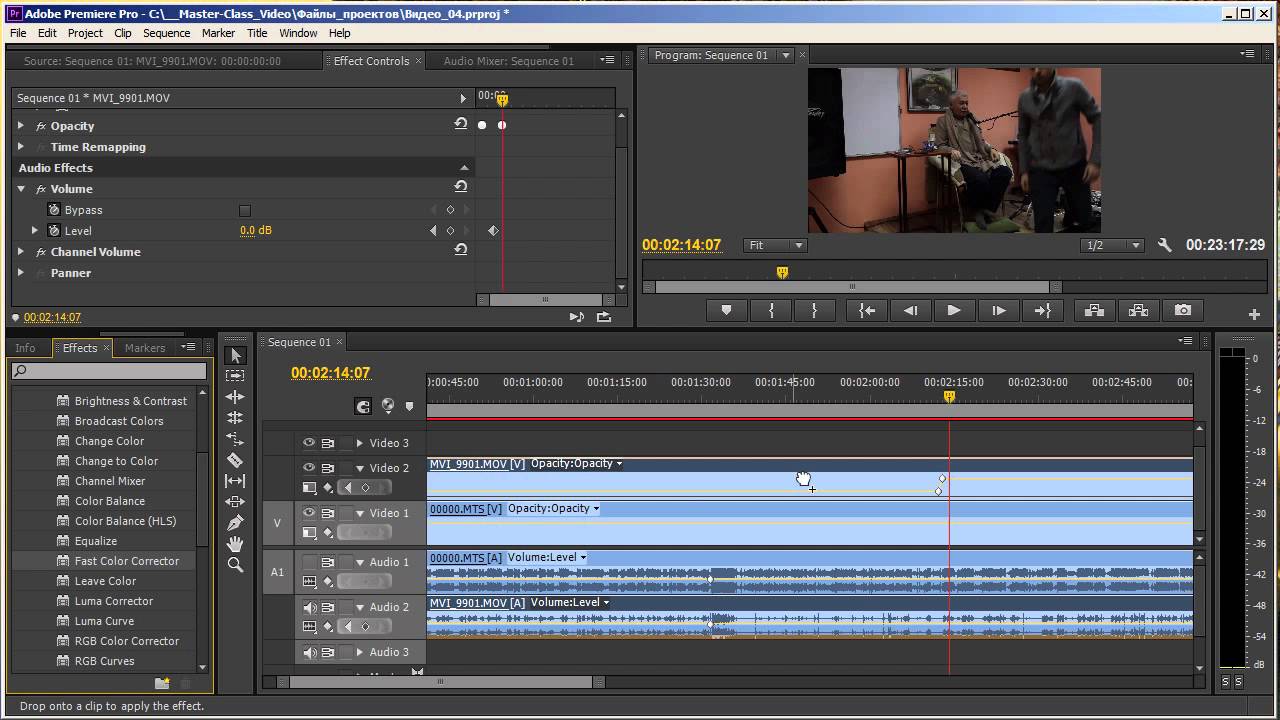Click the timeline timecode 00:02:14:07
The image size is (1280, 720).
pos(331,373)
